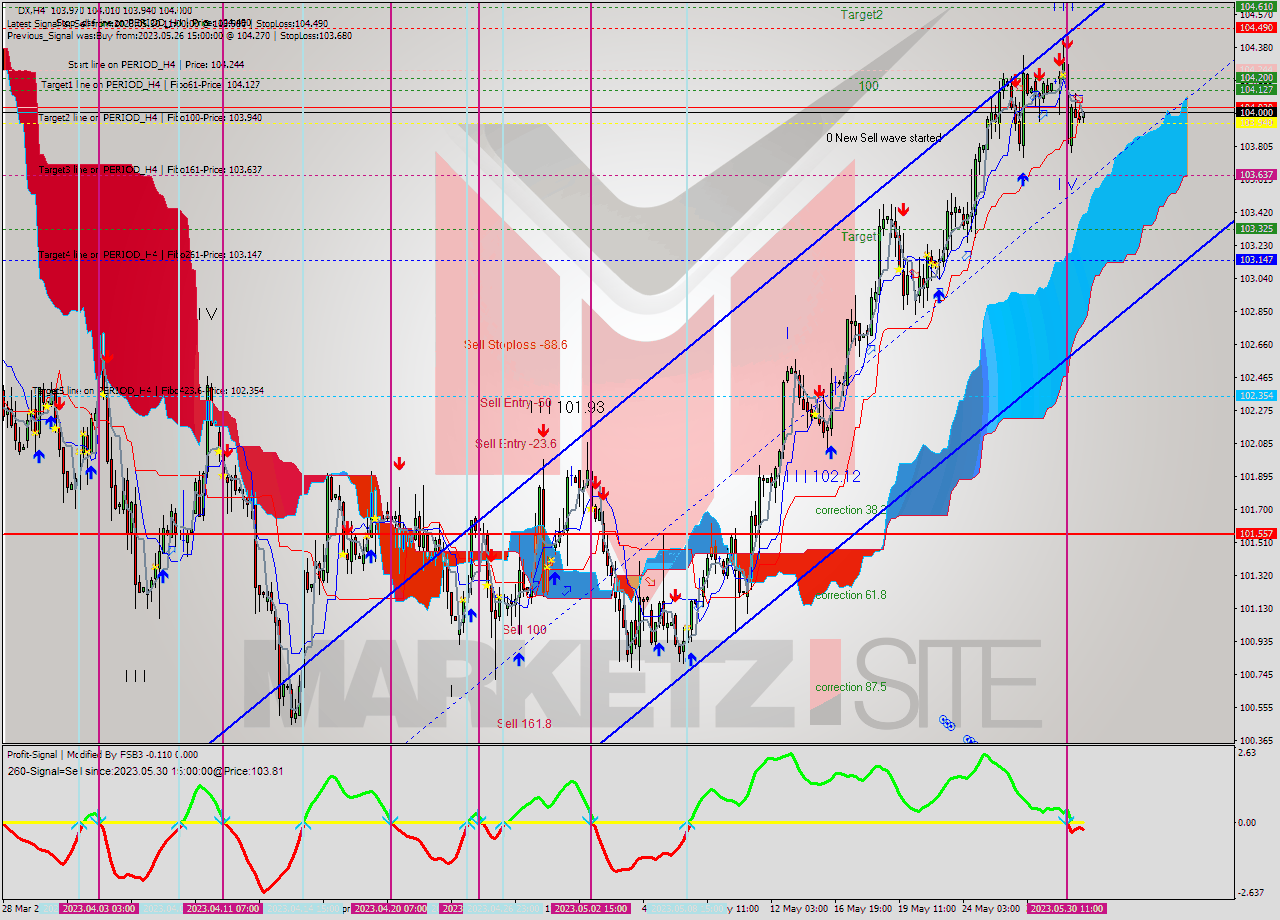Image resolution: width=1280 pixels, height=920 pixels.
Task: Click the 2023.05.30 11:00 date marker
Action: coord(1067,909)
